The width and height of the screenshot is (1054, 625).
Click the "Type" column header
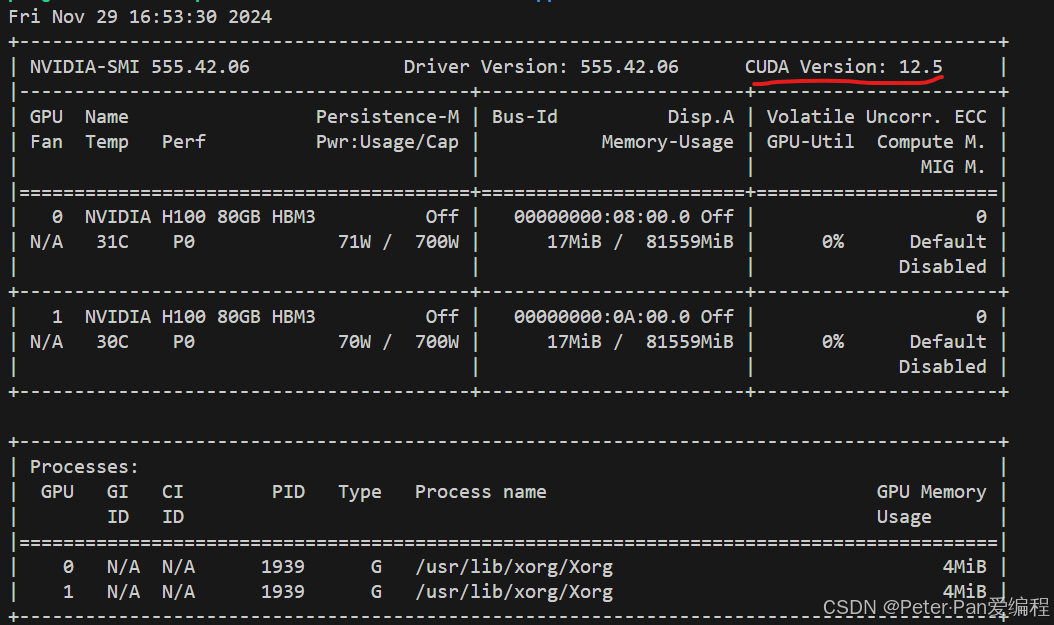pyautogui.click(x=360, y=493)
